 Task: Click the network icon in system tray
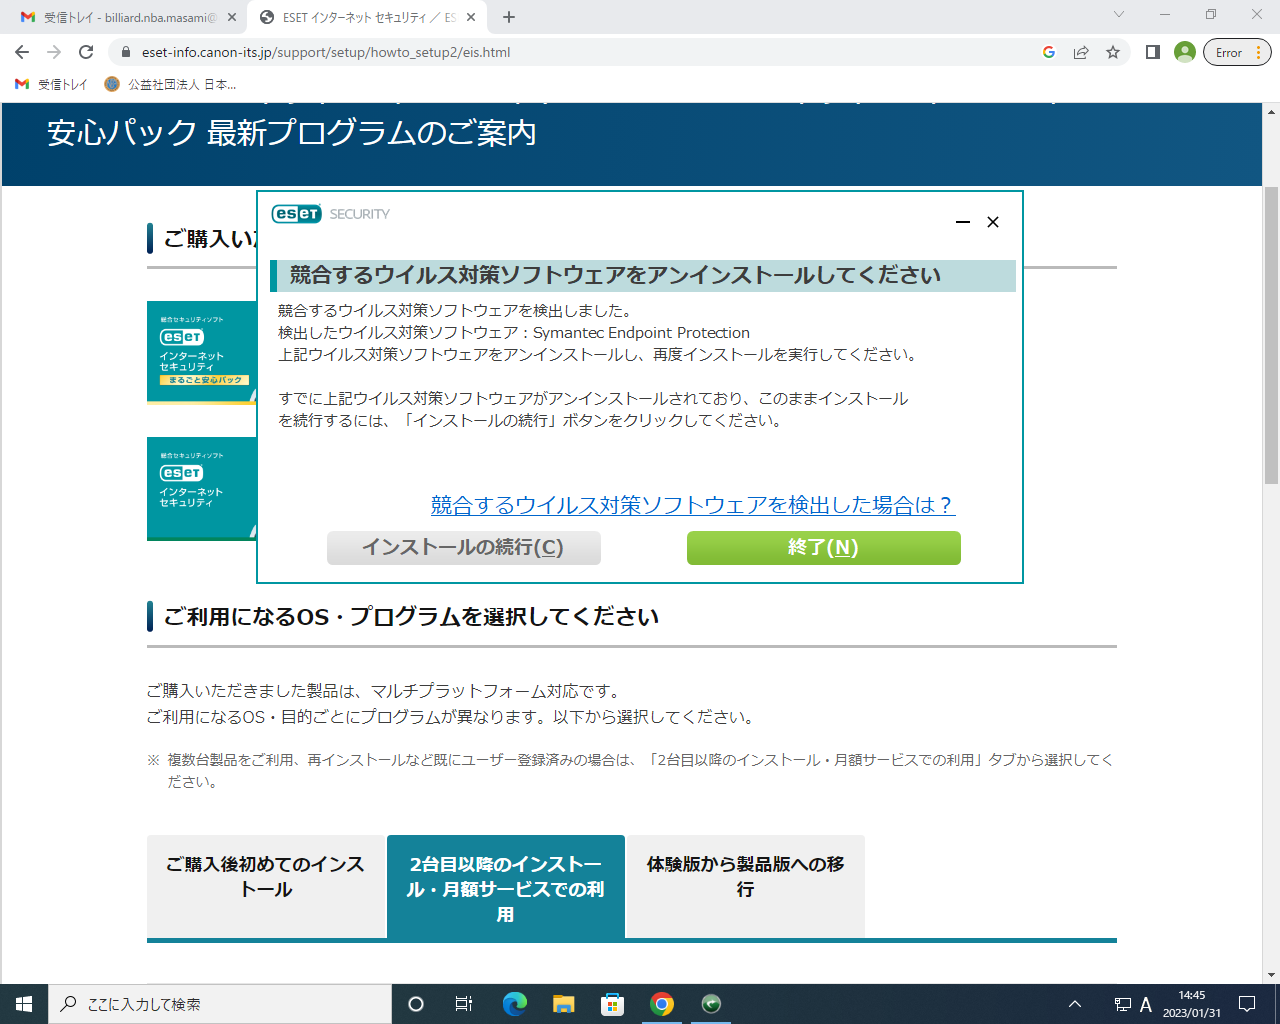(x=1122, y=1004)
